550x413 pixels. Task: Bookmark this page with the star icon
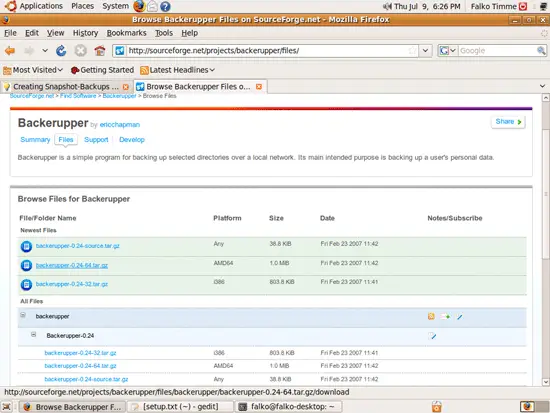(x=413, y=51)
